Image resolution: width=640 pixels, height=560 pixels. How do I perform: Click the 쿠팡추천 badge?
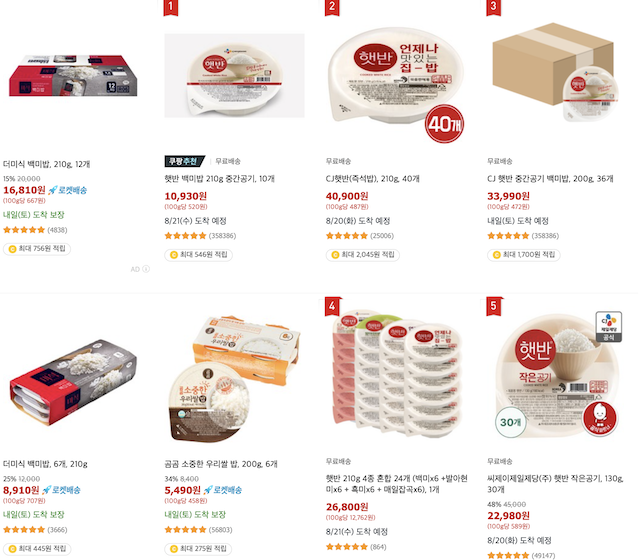pos(185,161)
